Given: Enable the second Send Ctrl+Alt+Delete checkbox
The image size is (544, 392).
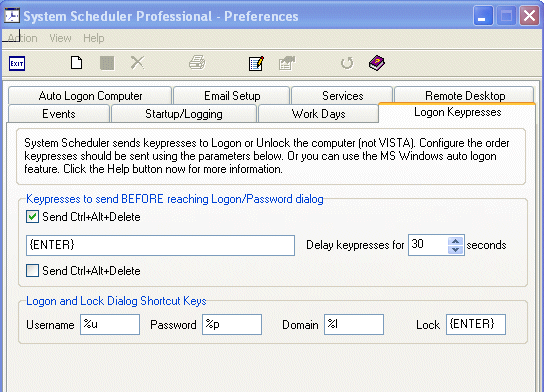Looking at the screenshot, I should point(32,271).
